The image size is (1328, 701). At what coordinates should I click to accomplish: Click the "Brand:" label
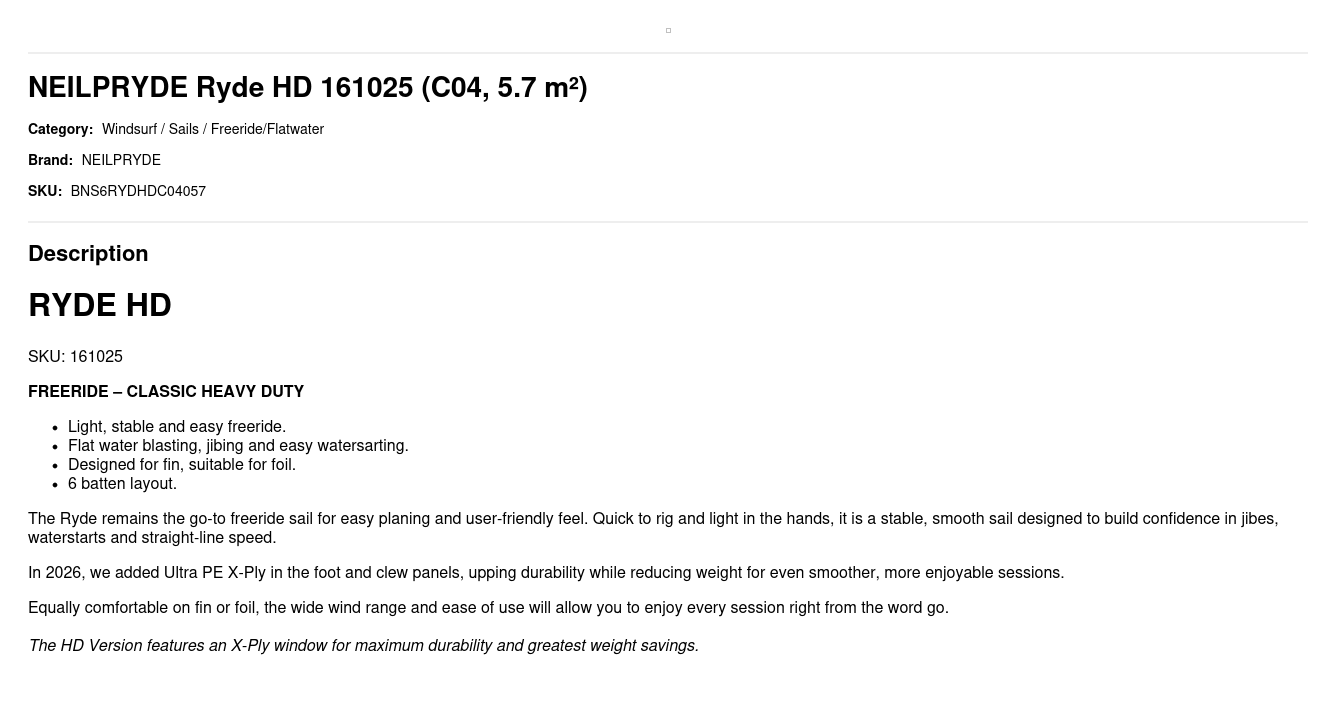[x=50, y=160]
